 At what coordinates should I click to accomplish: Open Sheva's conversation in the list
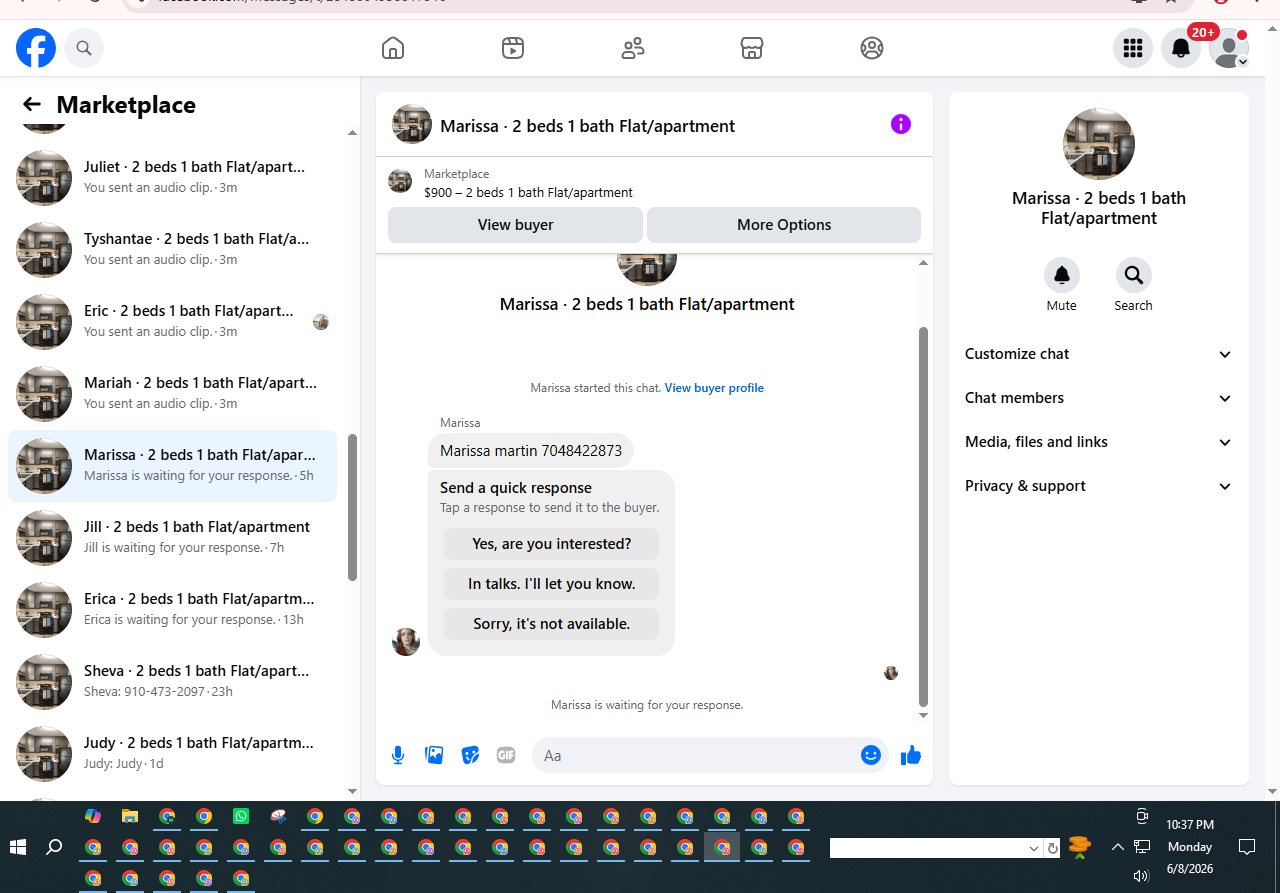(172, 682)
